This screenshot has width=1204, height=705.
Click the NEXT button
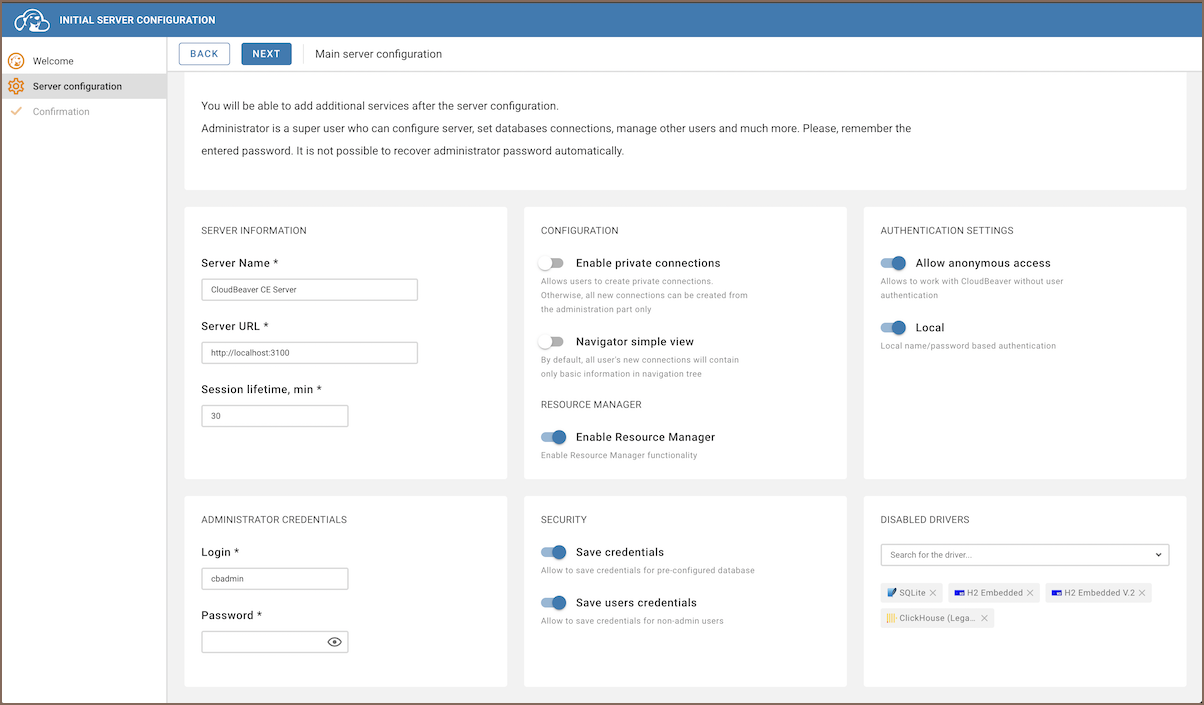[266, 53]
